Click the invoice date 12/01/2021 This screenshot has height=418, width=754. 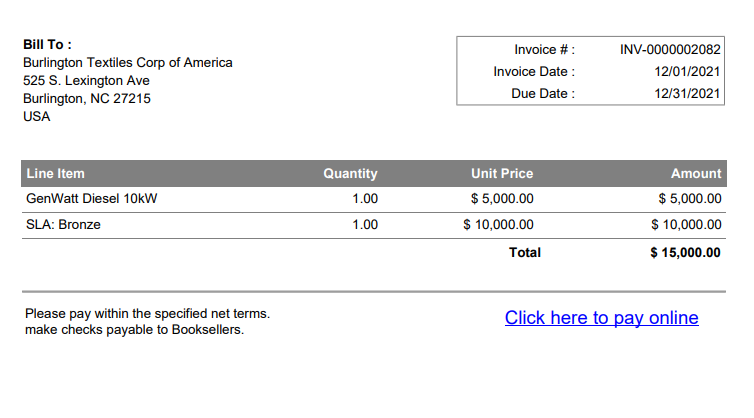687,72
